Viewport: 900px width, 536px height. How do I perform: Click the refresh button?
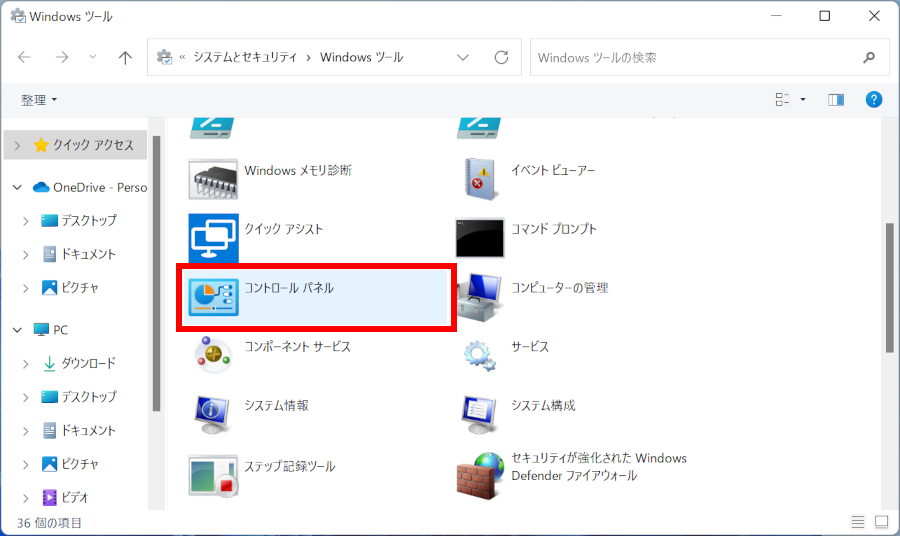click(x=501, y=58)
